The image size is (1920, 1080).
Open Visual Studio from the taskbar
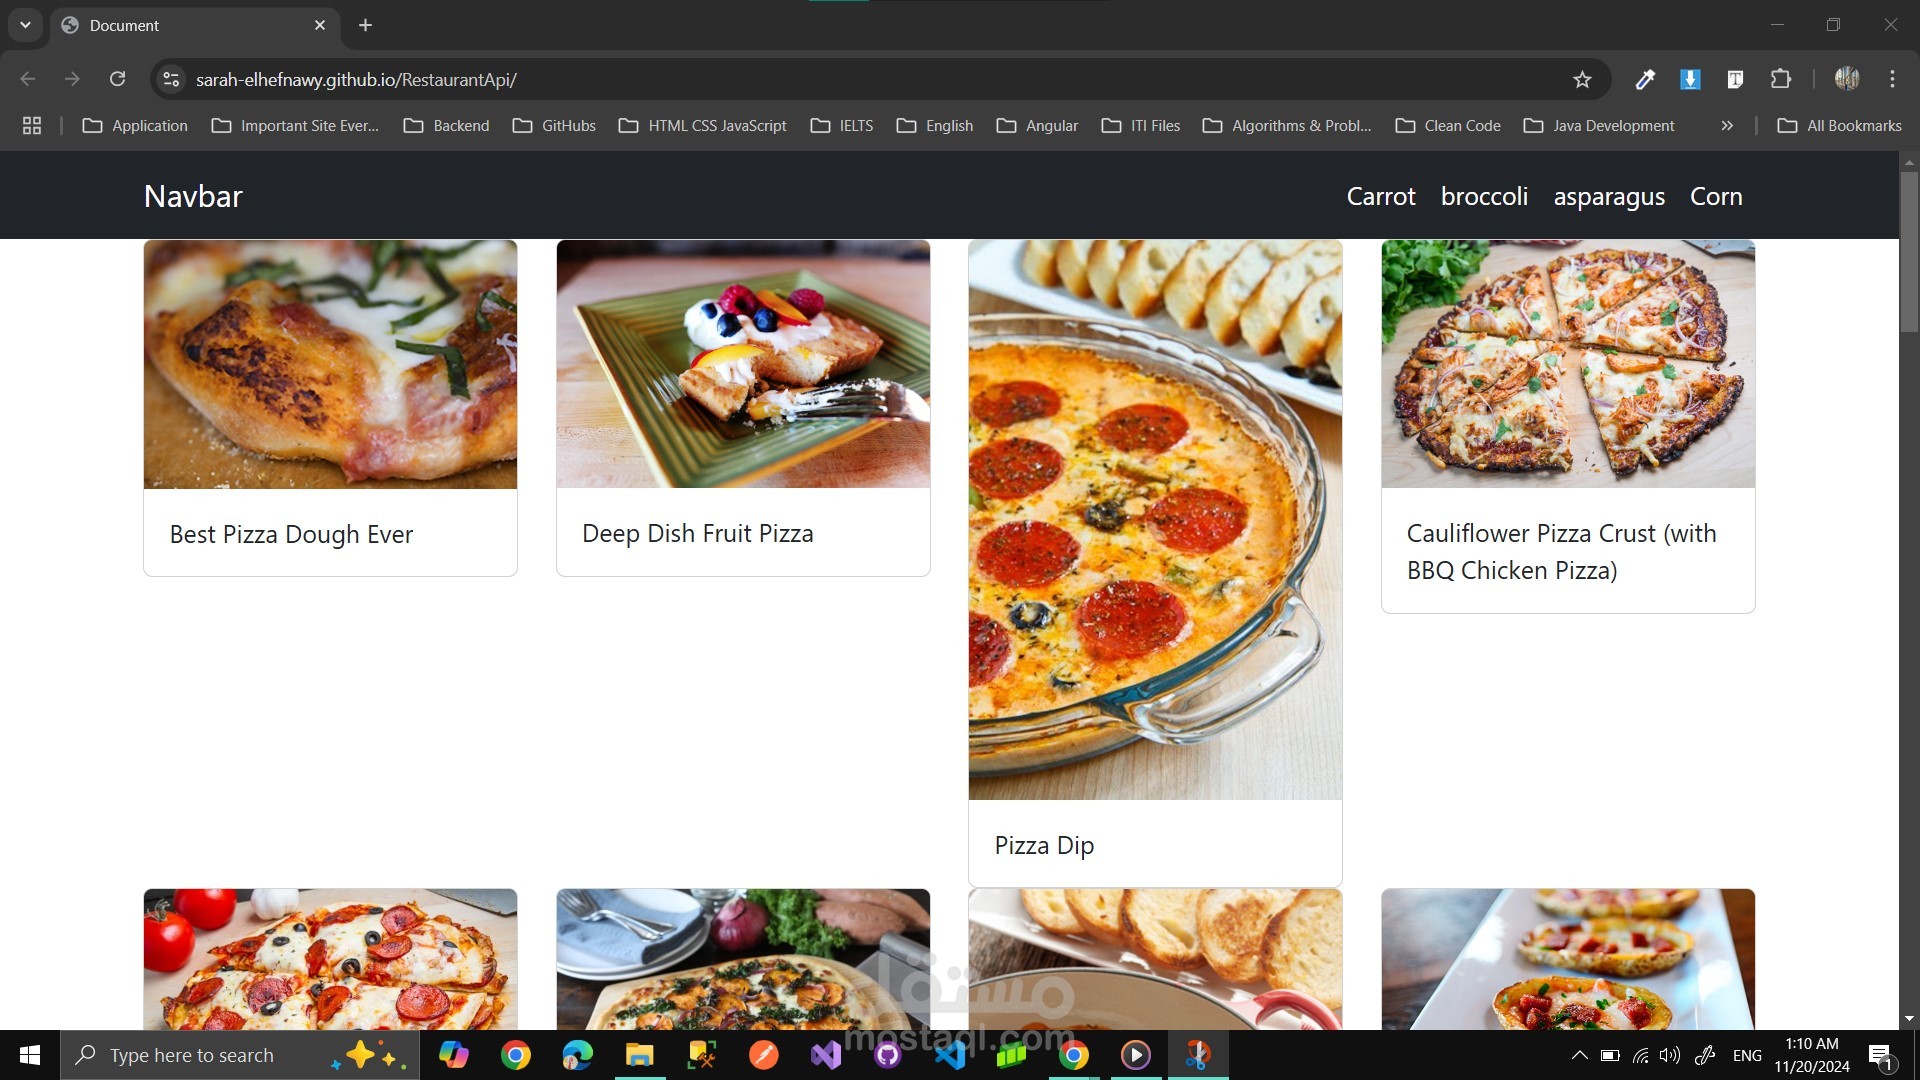pyautogui.click(x=825, y=1055)
